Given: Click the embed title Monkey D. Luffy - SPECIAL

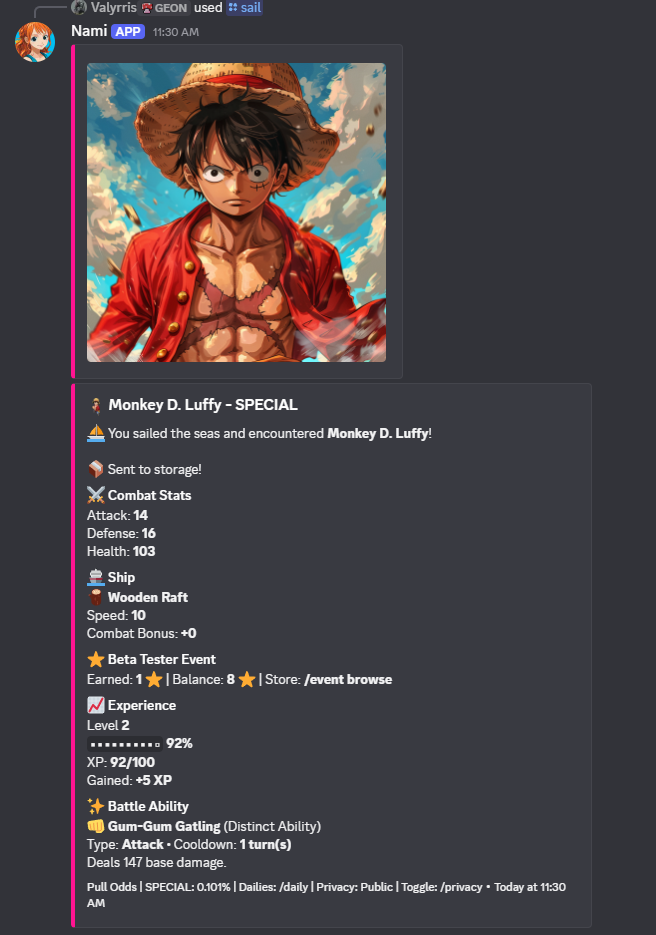Looking at the screenshot, I should point(203,405).
